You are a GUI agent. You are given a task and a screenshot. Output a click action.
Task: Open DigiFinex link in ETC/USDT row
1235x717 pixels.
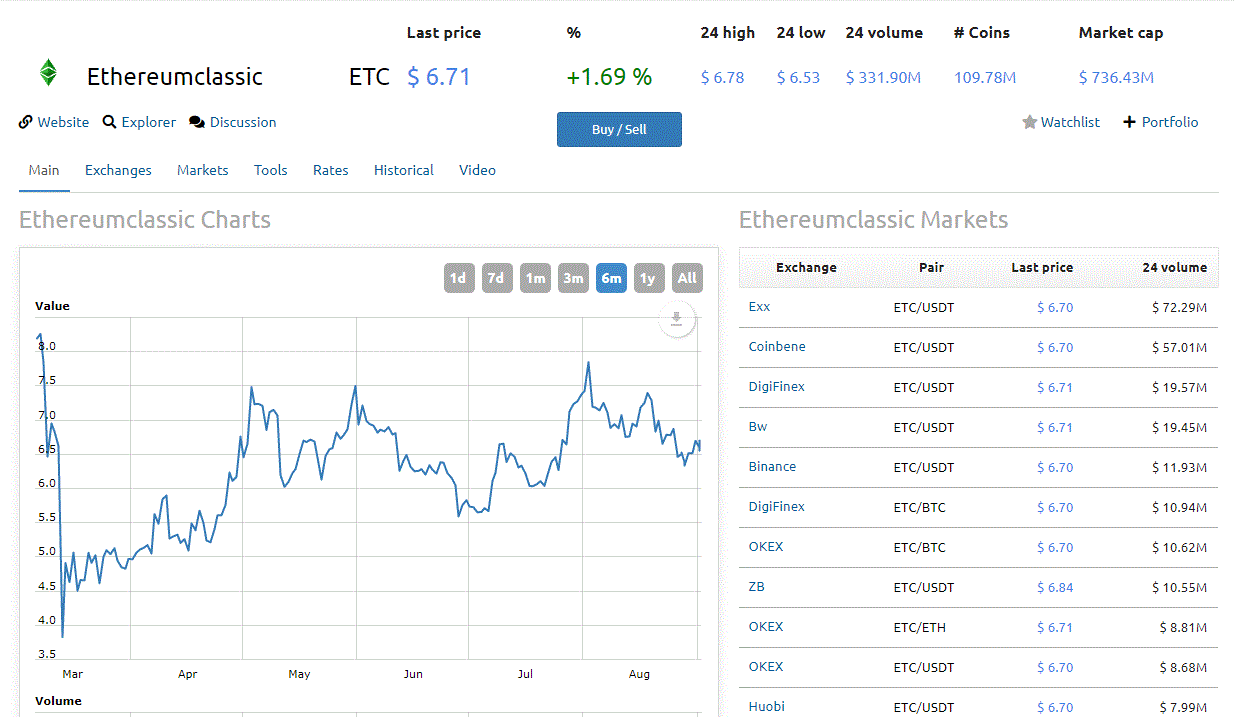[777, 387]
